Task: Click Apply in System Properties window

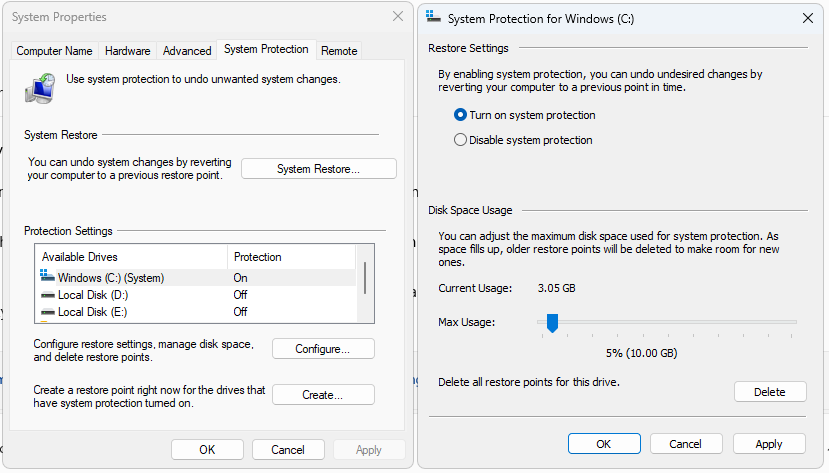Action: pyautogui.click(x=369, y=450)
